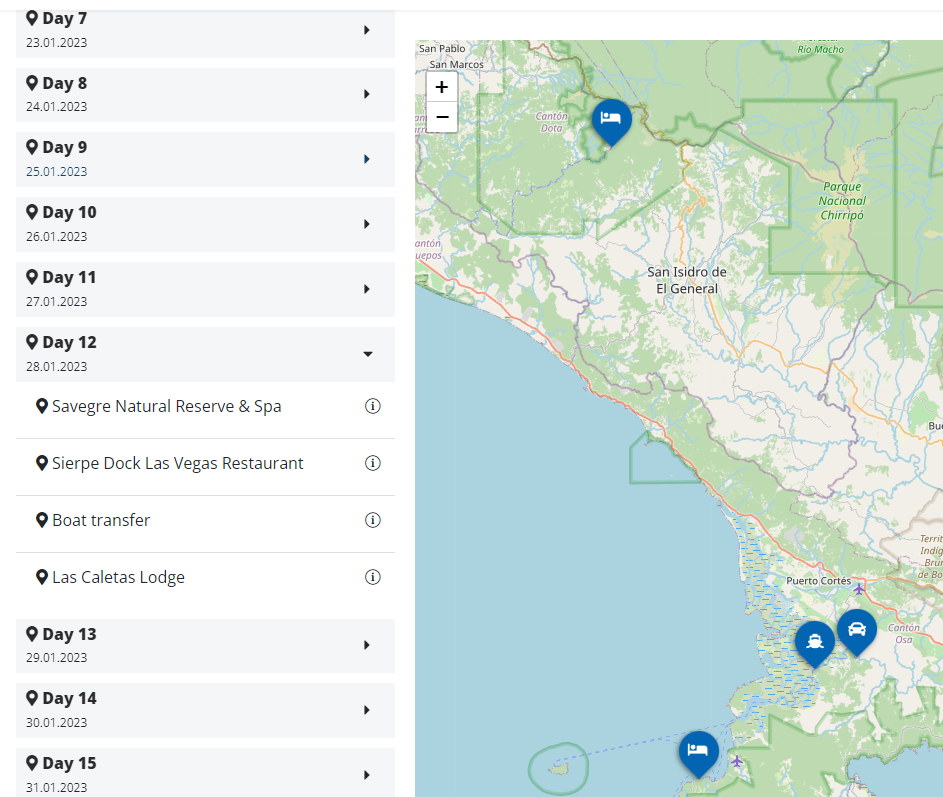Viewport: 943px width, 797px height.
Task: Show info for Boat transfer
Action: pyautogui.click(x=373, y=520)
